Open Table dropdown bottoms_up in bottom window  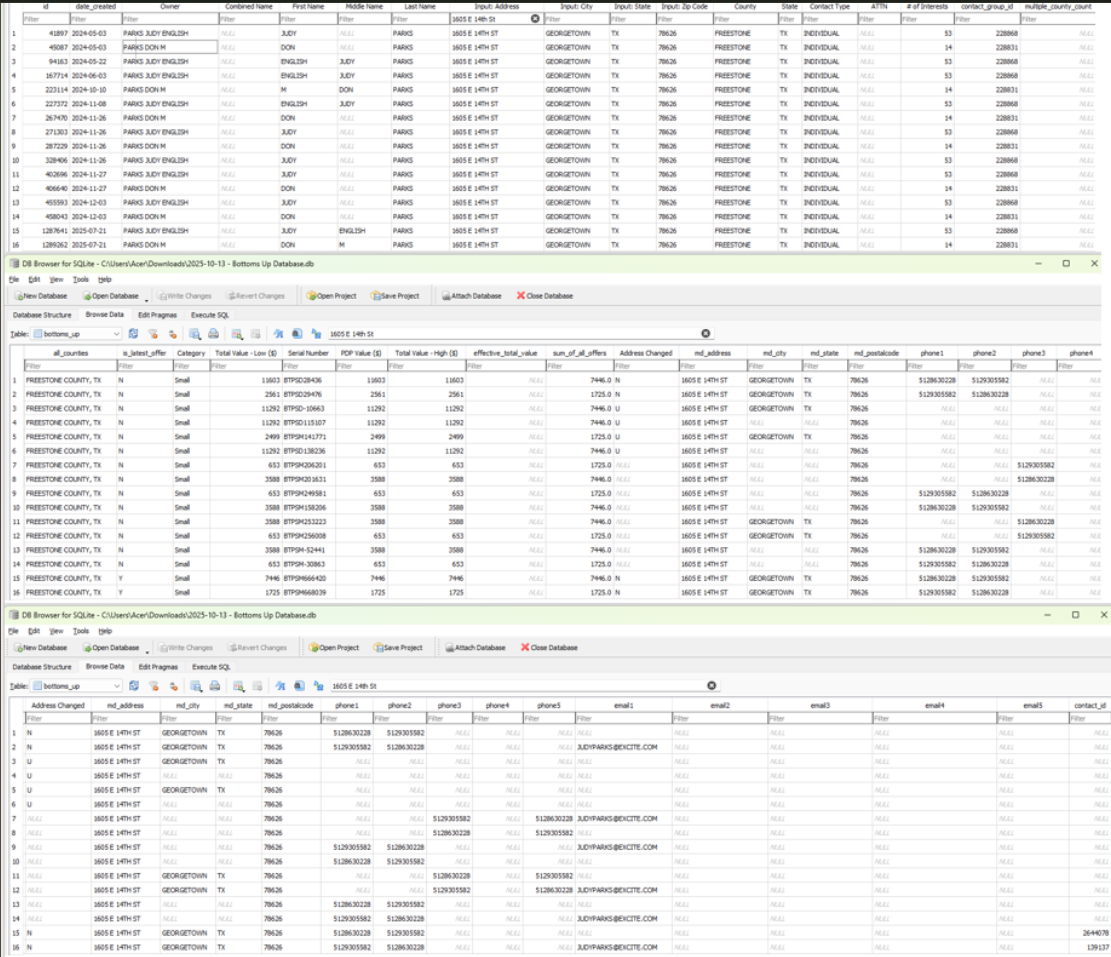pyautogui.click(x=77, y=686)
